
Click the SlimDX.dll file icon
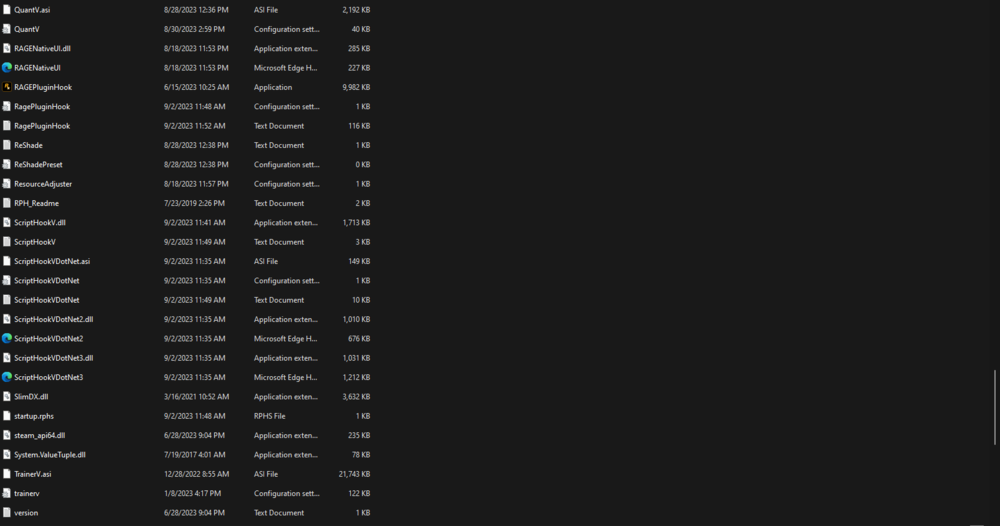[x=7, y=396]
